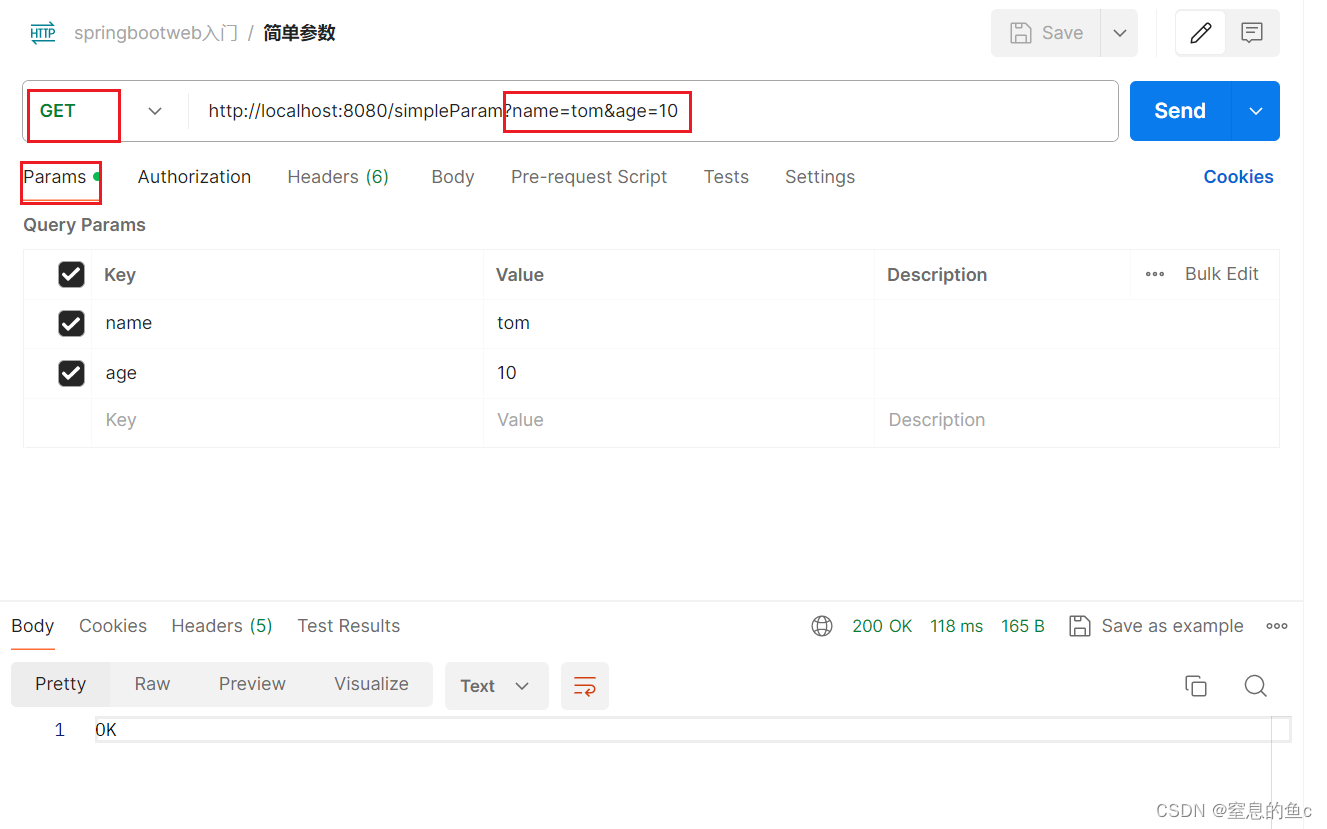The height and width of the screenshot is (829, 1327).
Task: Toggle the word wrap lines icon
Action: click(585, 686)
